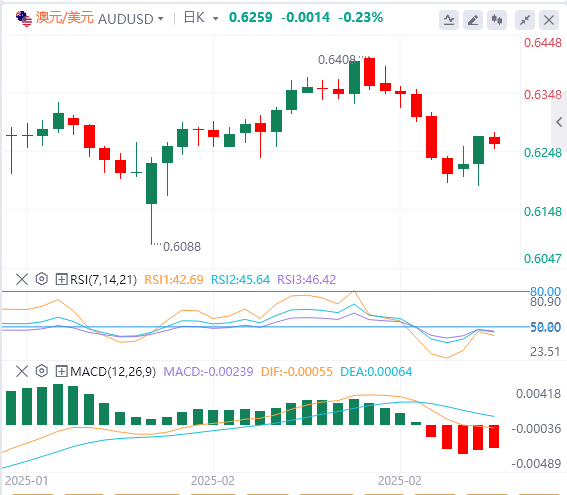Viewport: 567px width, 495px height.
Task: Select the drawing pencil tool
Action: pyautogui.click(x=473, y=20)
